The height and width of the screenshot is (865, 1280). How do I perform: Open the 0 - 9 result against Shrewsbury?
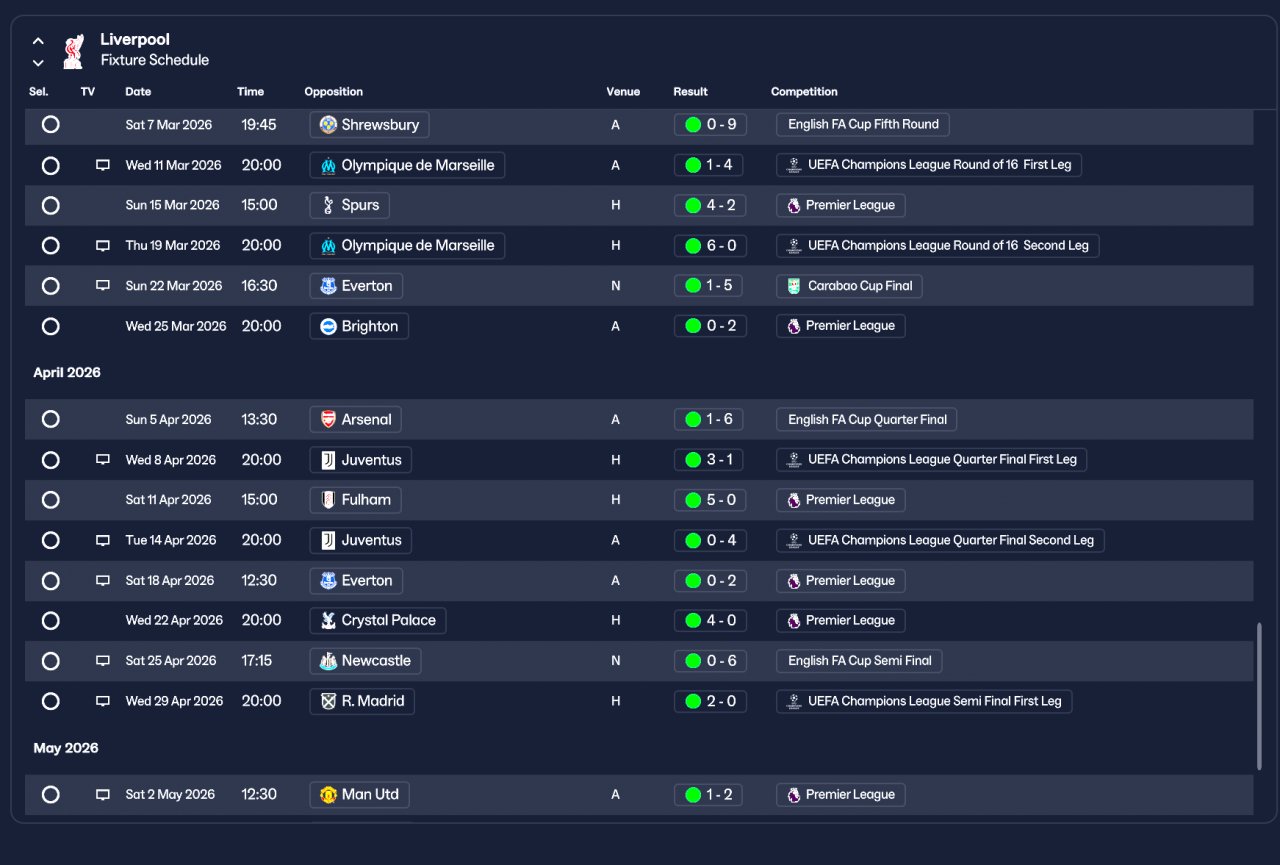pyautogui.click(x=710, y=125)
